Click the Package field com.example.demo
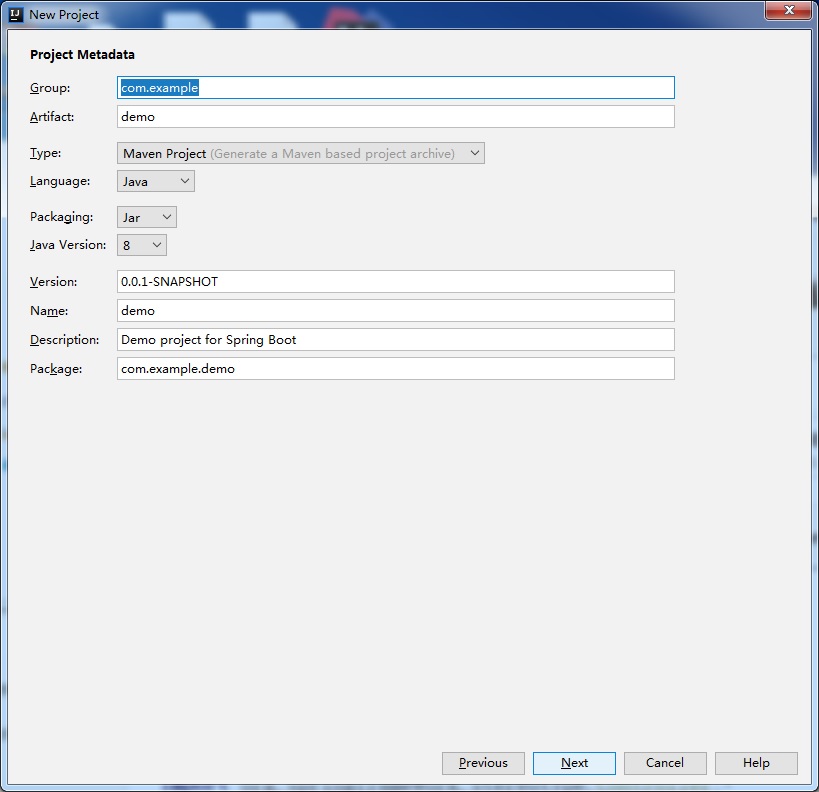The width and height of the screenshot is (819, 792). 395,369
